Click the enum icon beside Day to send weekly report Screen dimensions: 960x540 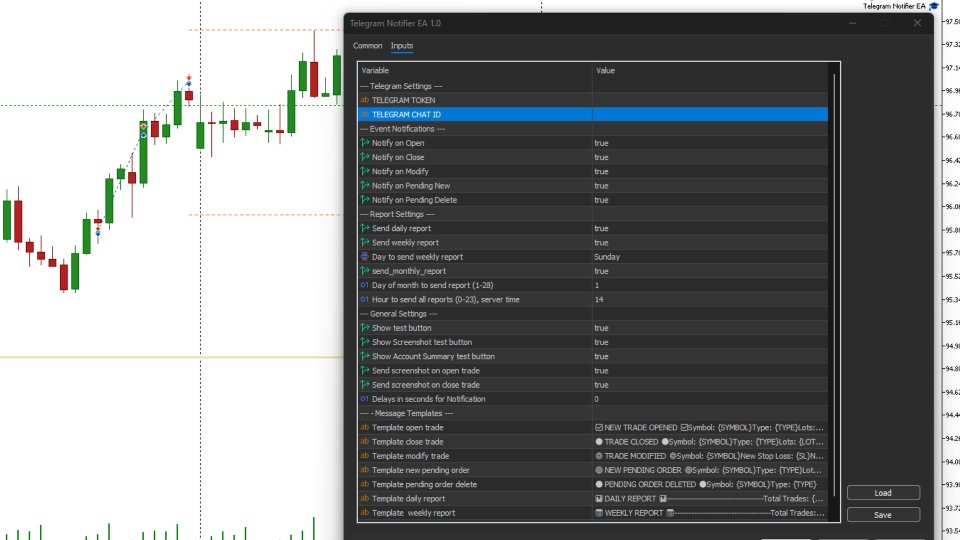[365, 257]
